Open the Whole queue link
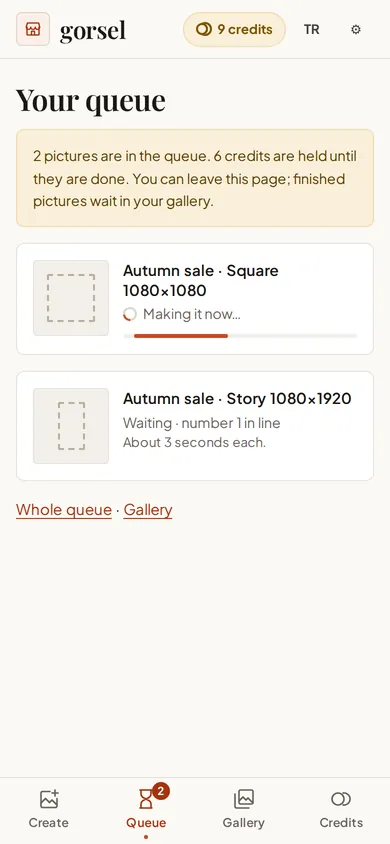The image size is (390, 844). [x=64, y=510]
